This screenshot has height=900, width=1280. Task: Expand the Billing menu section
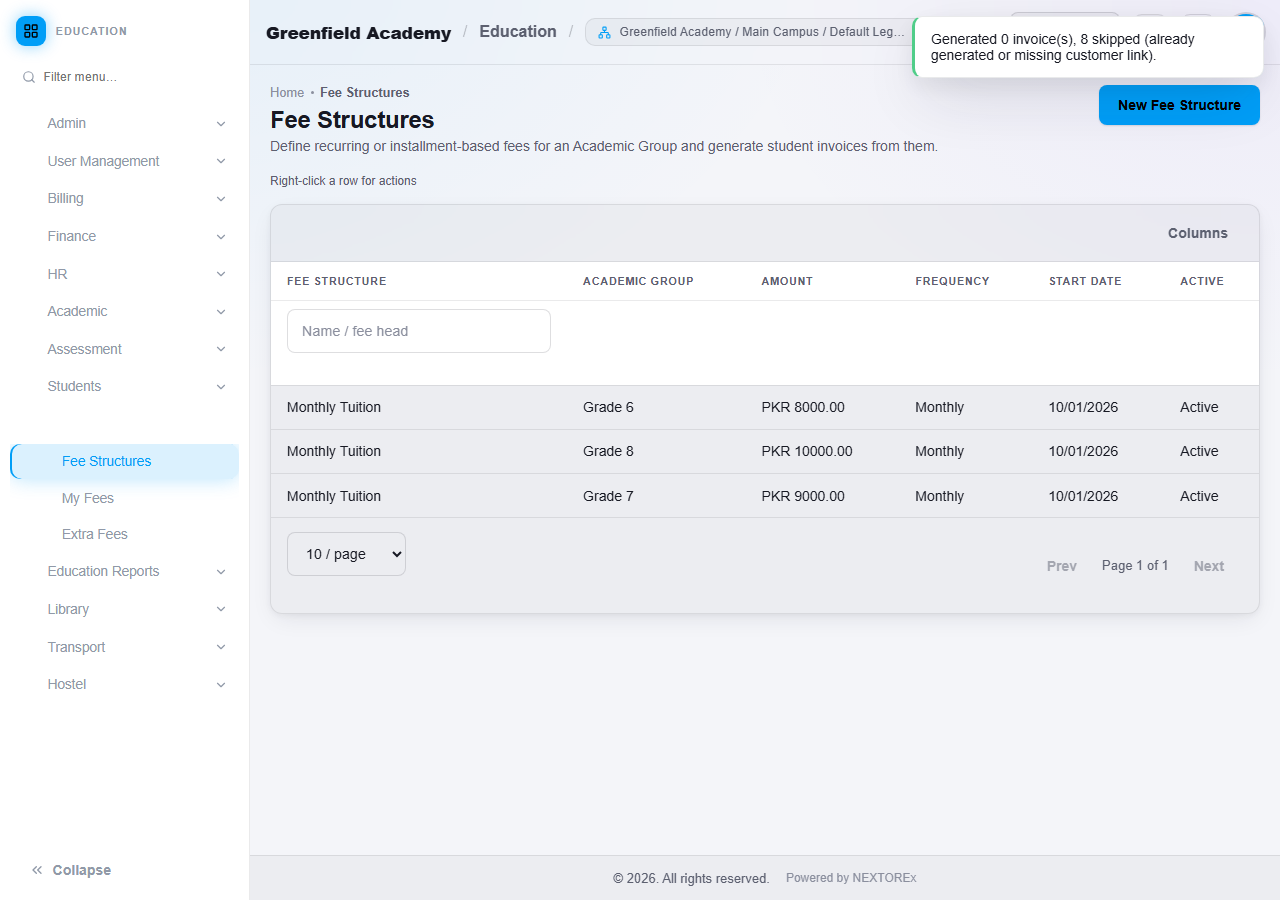click(x=137, y=199)
